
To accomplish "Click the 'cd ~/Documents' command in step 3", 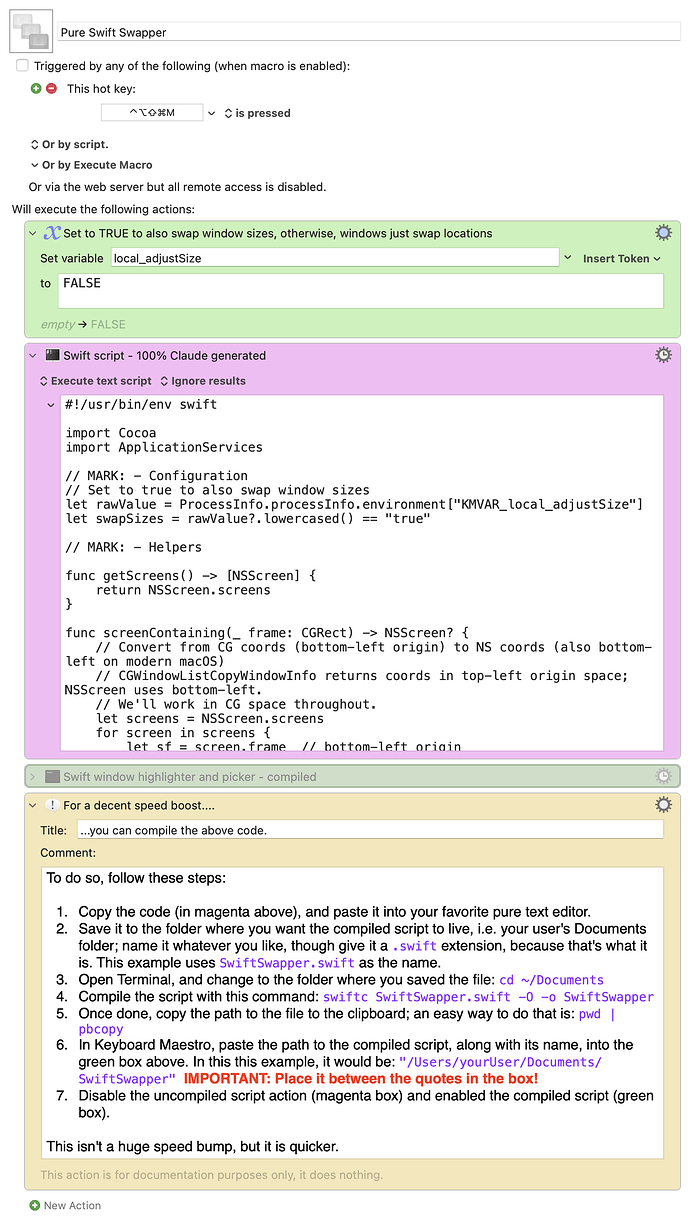I will pos(552,980).
